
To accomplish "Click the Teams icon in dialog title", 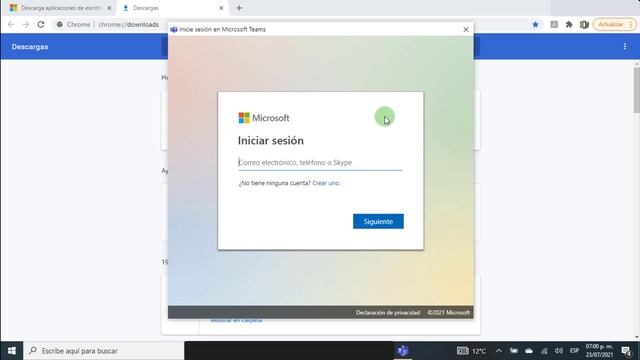I will [174, 29].
